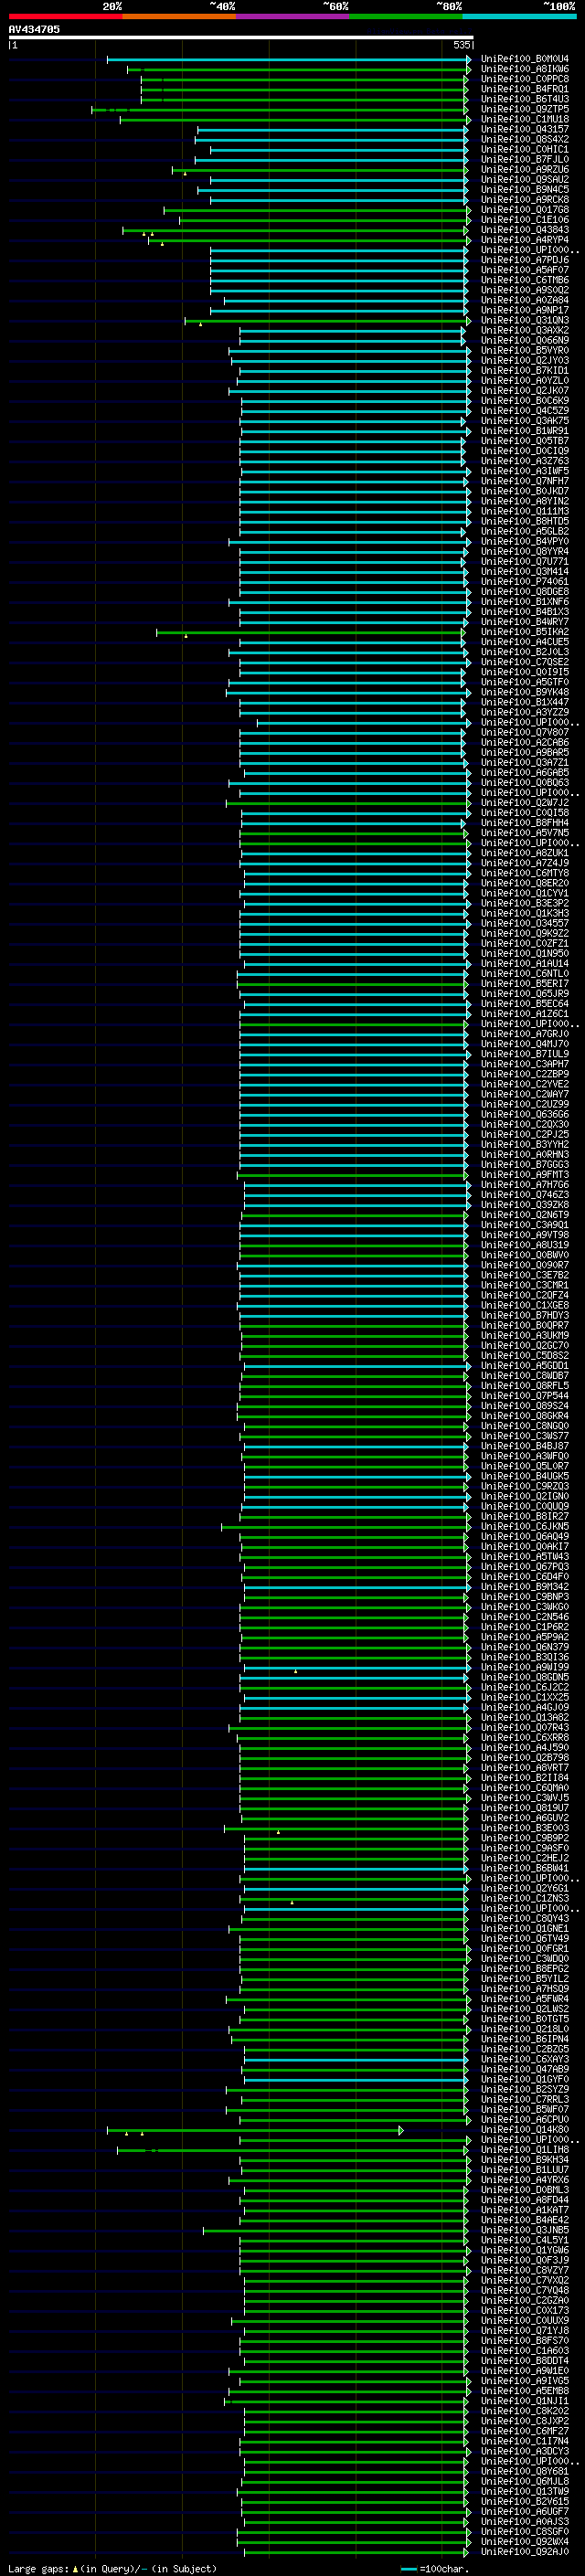585x2576 pixels.
Task: Select the UniRef100_A7PDJ6 label
Action: 524,260
